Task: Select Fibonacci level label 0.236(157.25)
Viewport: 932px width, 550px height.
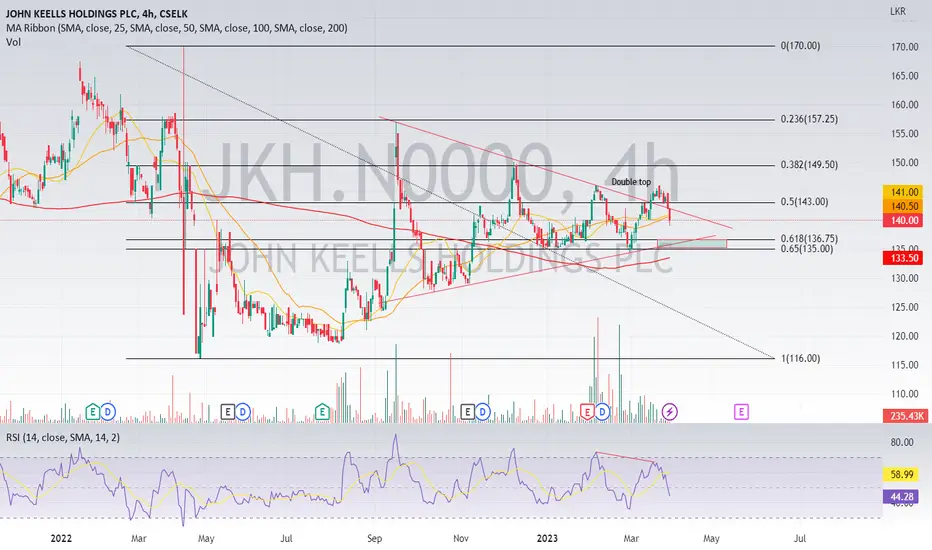Action: click(810, 119)
